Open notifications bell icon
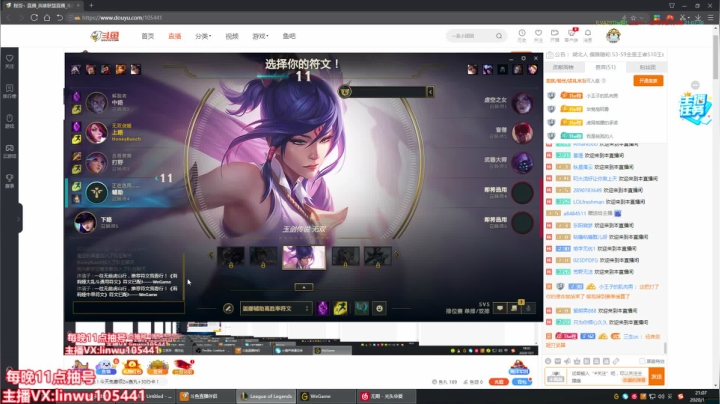Screen dimensions: 720x404 click(x=588, y=35)
